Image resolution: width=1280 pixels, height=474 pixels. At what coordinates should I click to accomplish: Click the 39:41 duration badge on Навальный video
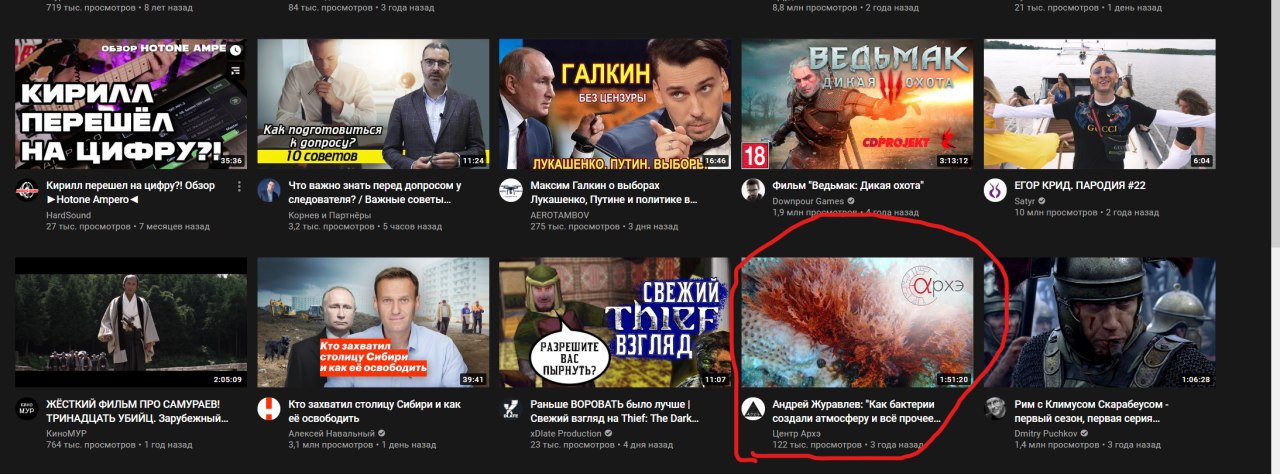pyautogui.click(x=471, y=379)
